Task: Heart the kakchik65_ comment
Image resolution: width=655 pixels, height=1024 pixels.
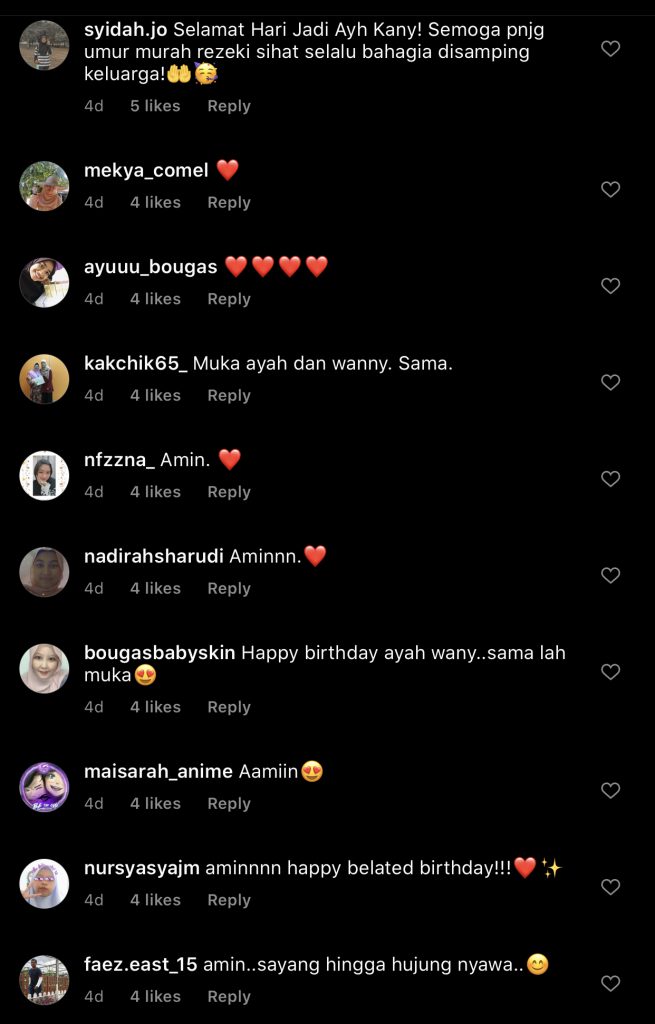Action: pyautogui.click(x=610, y=382)
